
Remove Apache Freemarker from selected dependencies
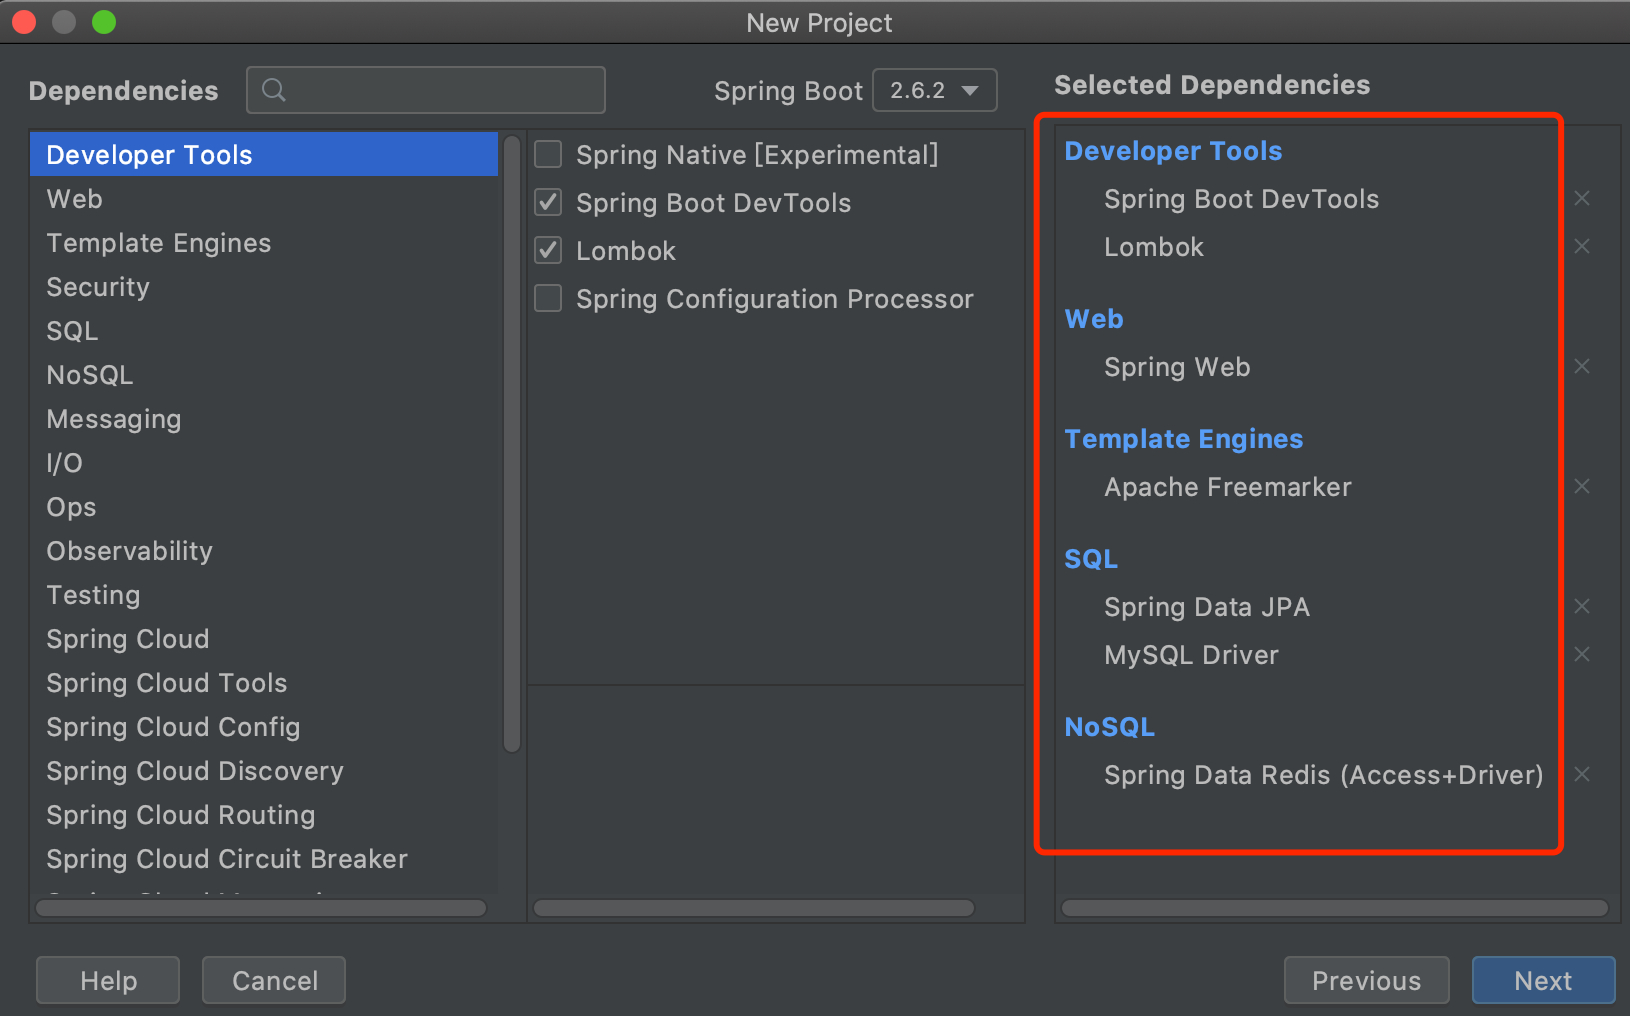[x=1582, y=486]
